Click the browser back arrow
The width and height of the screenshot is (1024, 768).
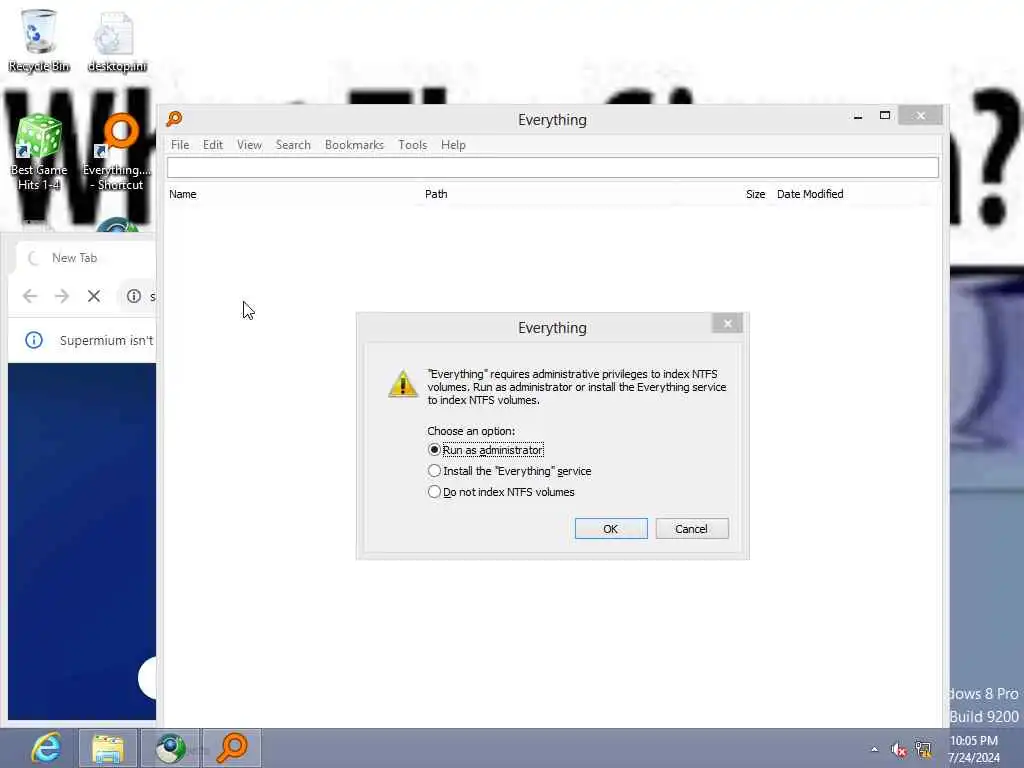(29, 296)
